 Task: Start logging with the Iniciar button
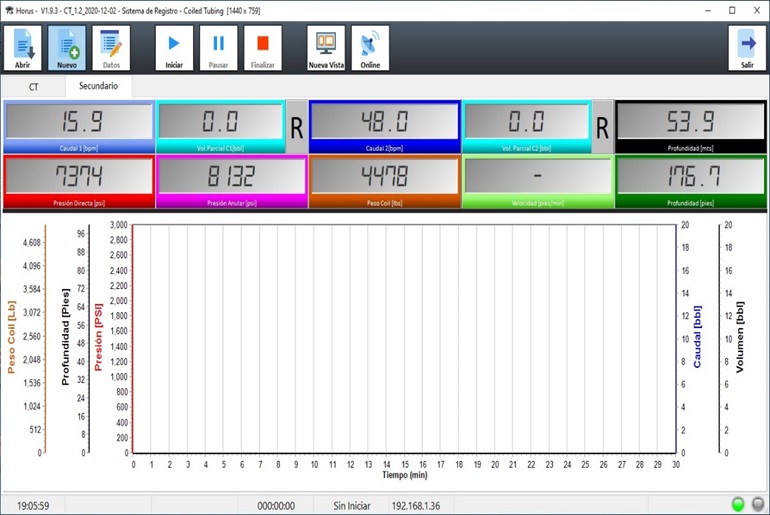[x=174, y=47]
